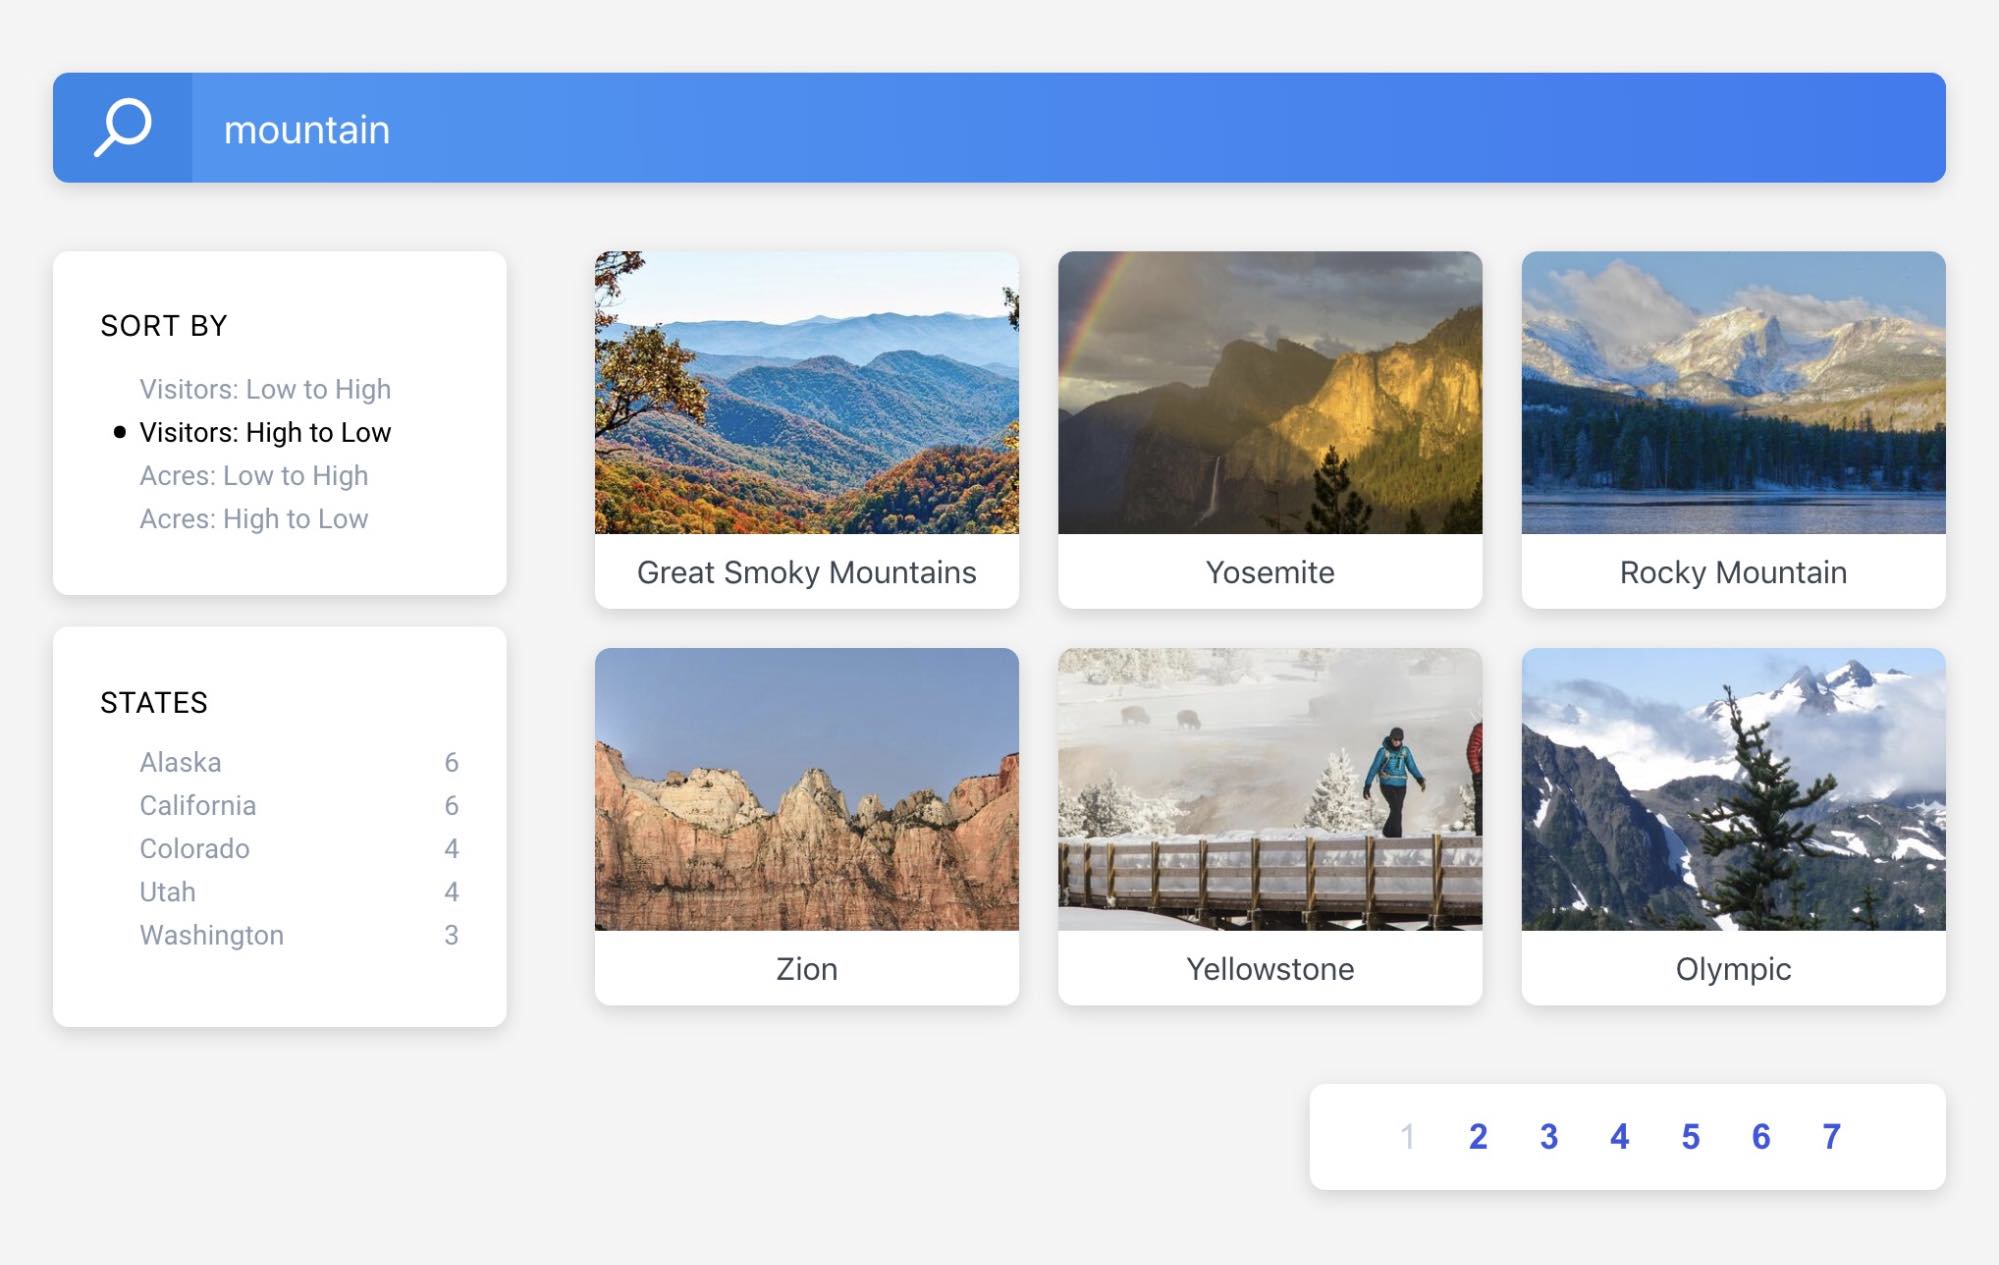Select the Zion park card
The image size is (1999, 1265).
[x=806, y=825]
